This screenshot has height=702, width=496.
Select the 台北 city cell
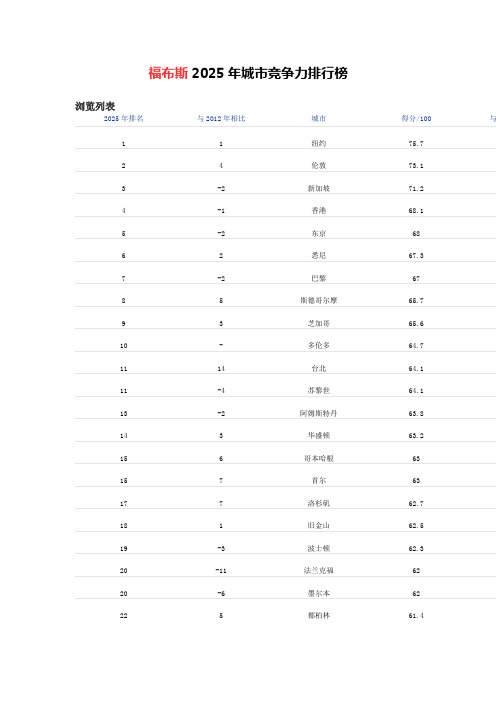click(319, 369)
